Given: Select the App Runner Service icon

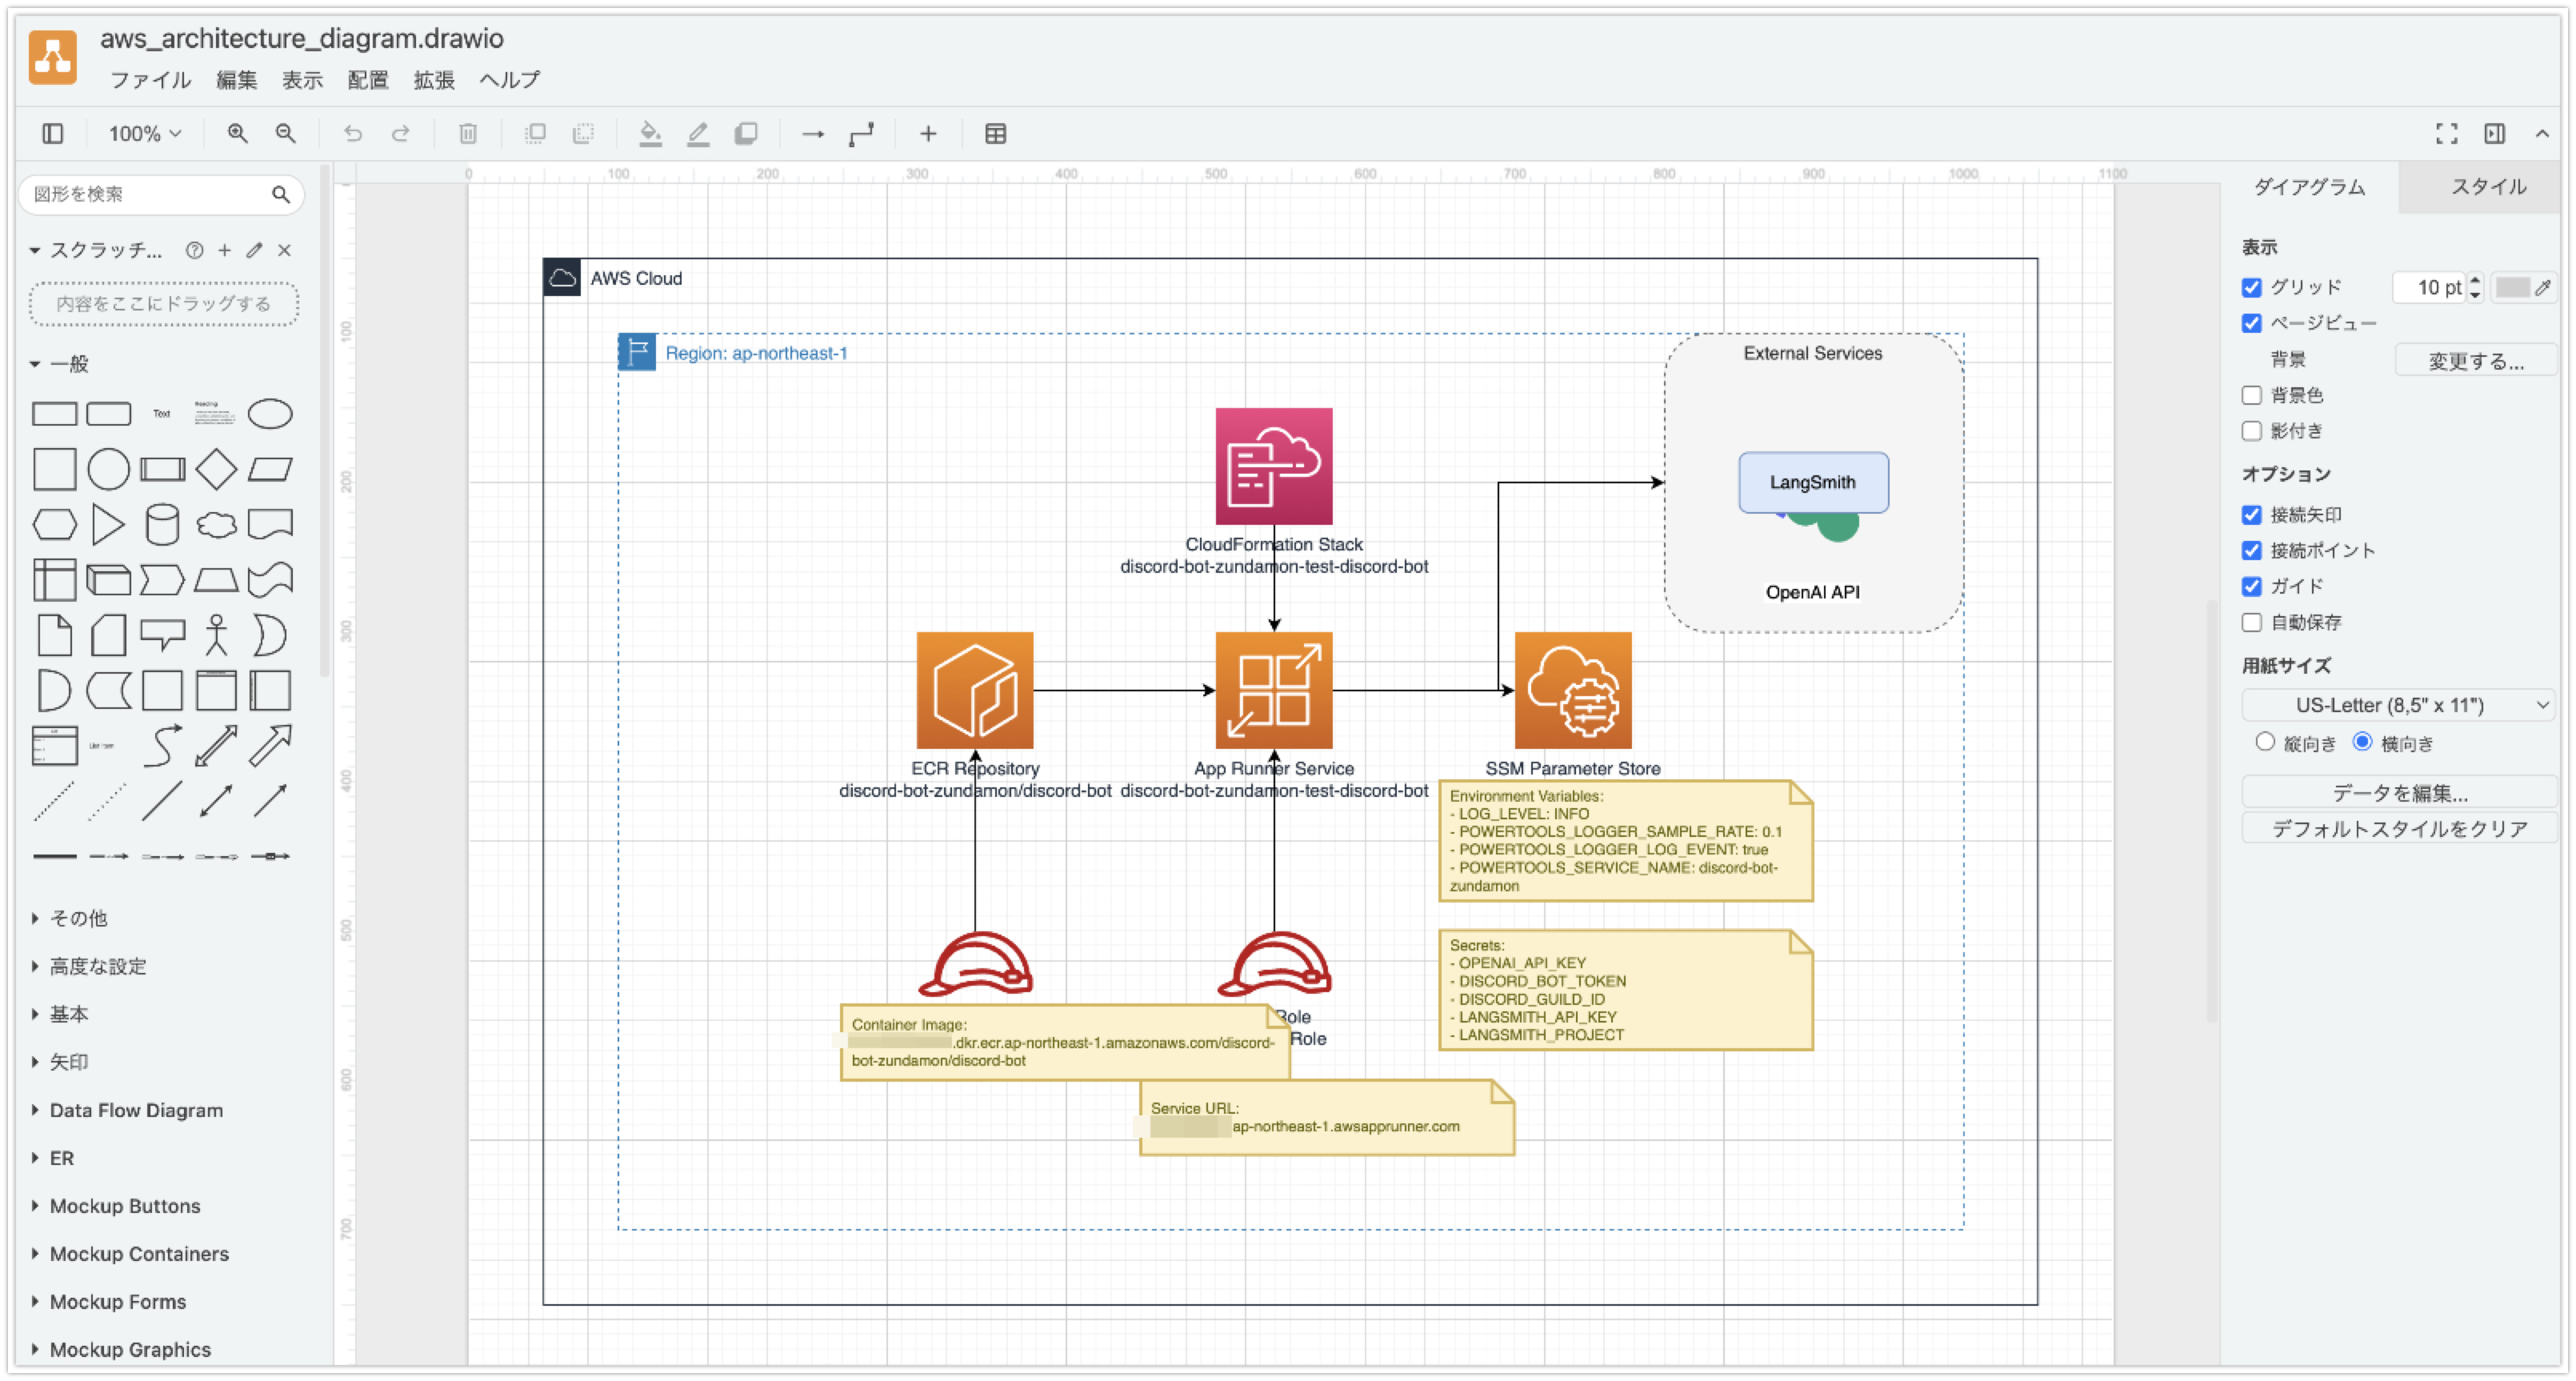Looking at the screenshot, I should (x=1273, y=690).
